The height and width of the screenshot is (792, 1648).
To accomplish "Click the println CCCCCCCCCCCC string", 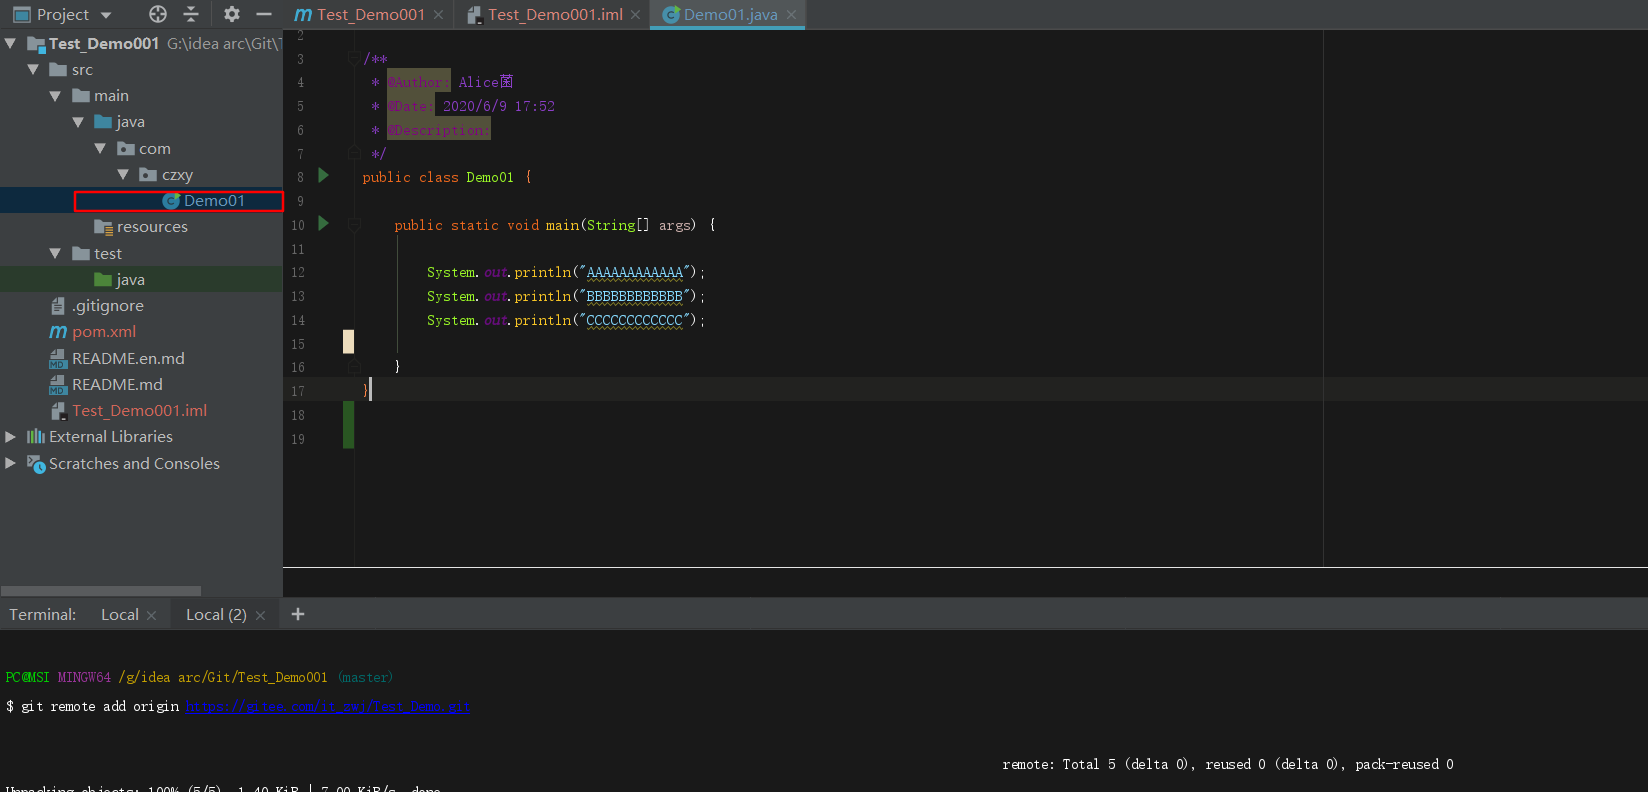I will coord(635,321).
